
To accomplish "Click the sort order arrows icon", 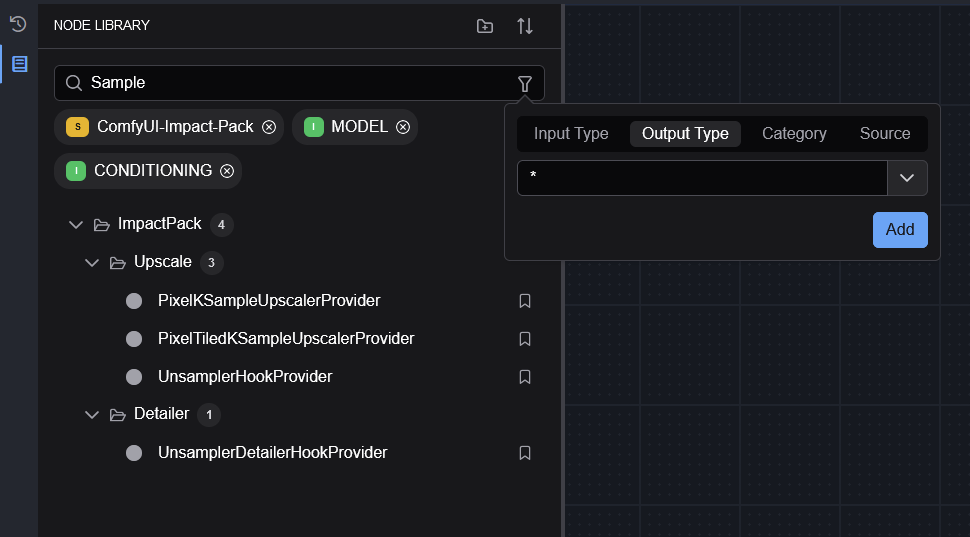I will click(x=525, y=26).
